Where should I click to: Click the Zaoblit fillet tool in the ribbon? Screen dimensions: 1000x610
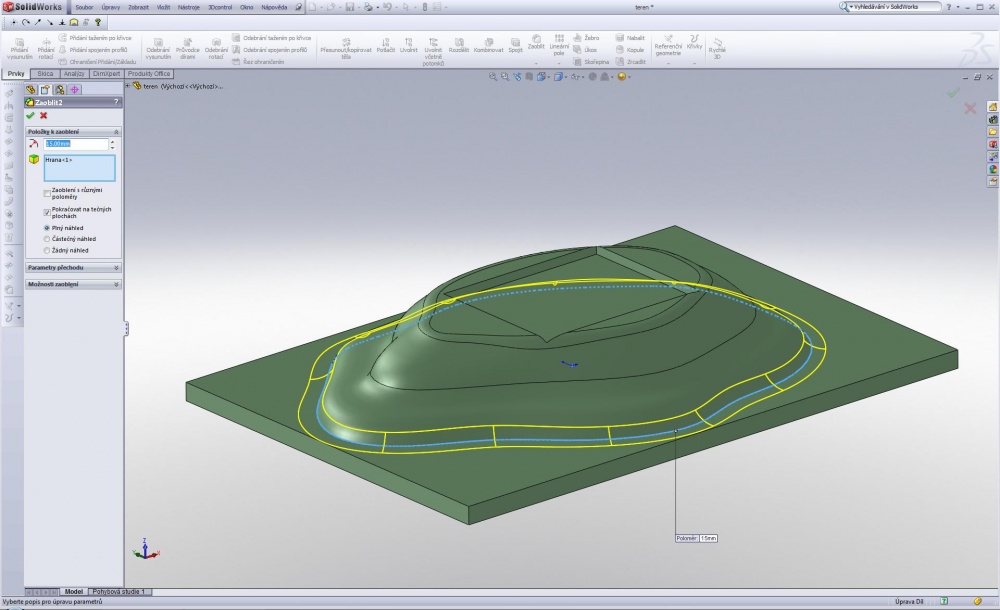(536, 42)
